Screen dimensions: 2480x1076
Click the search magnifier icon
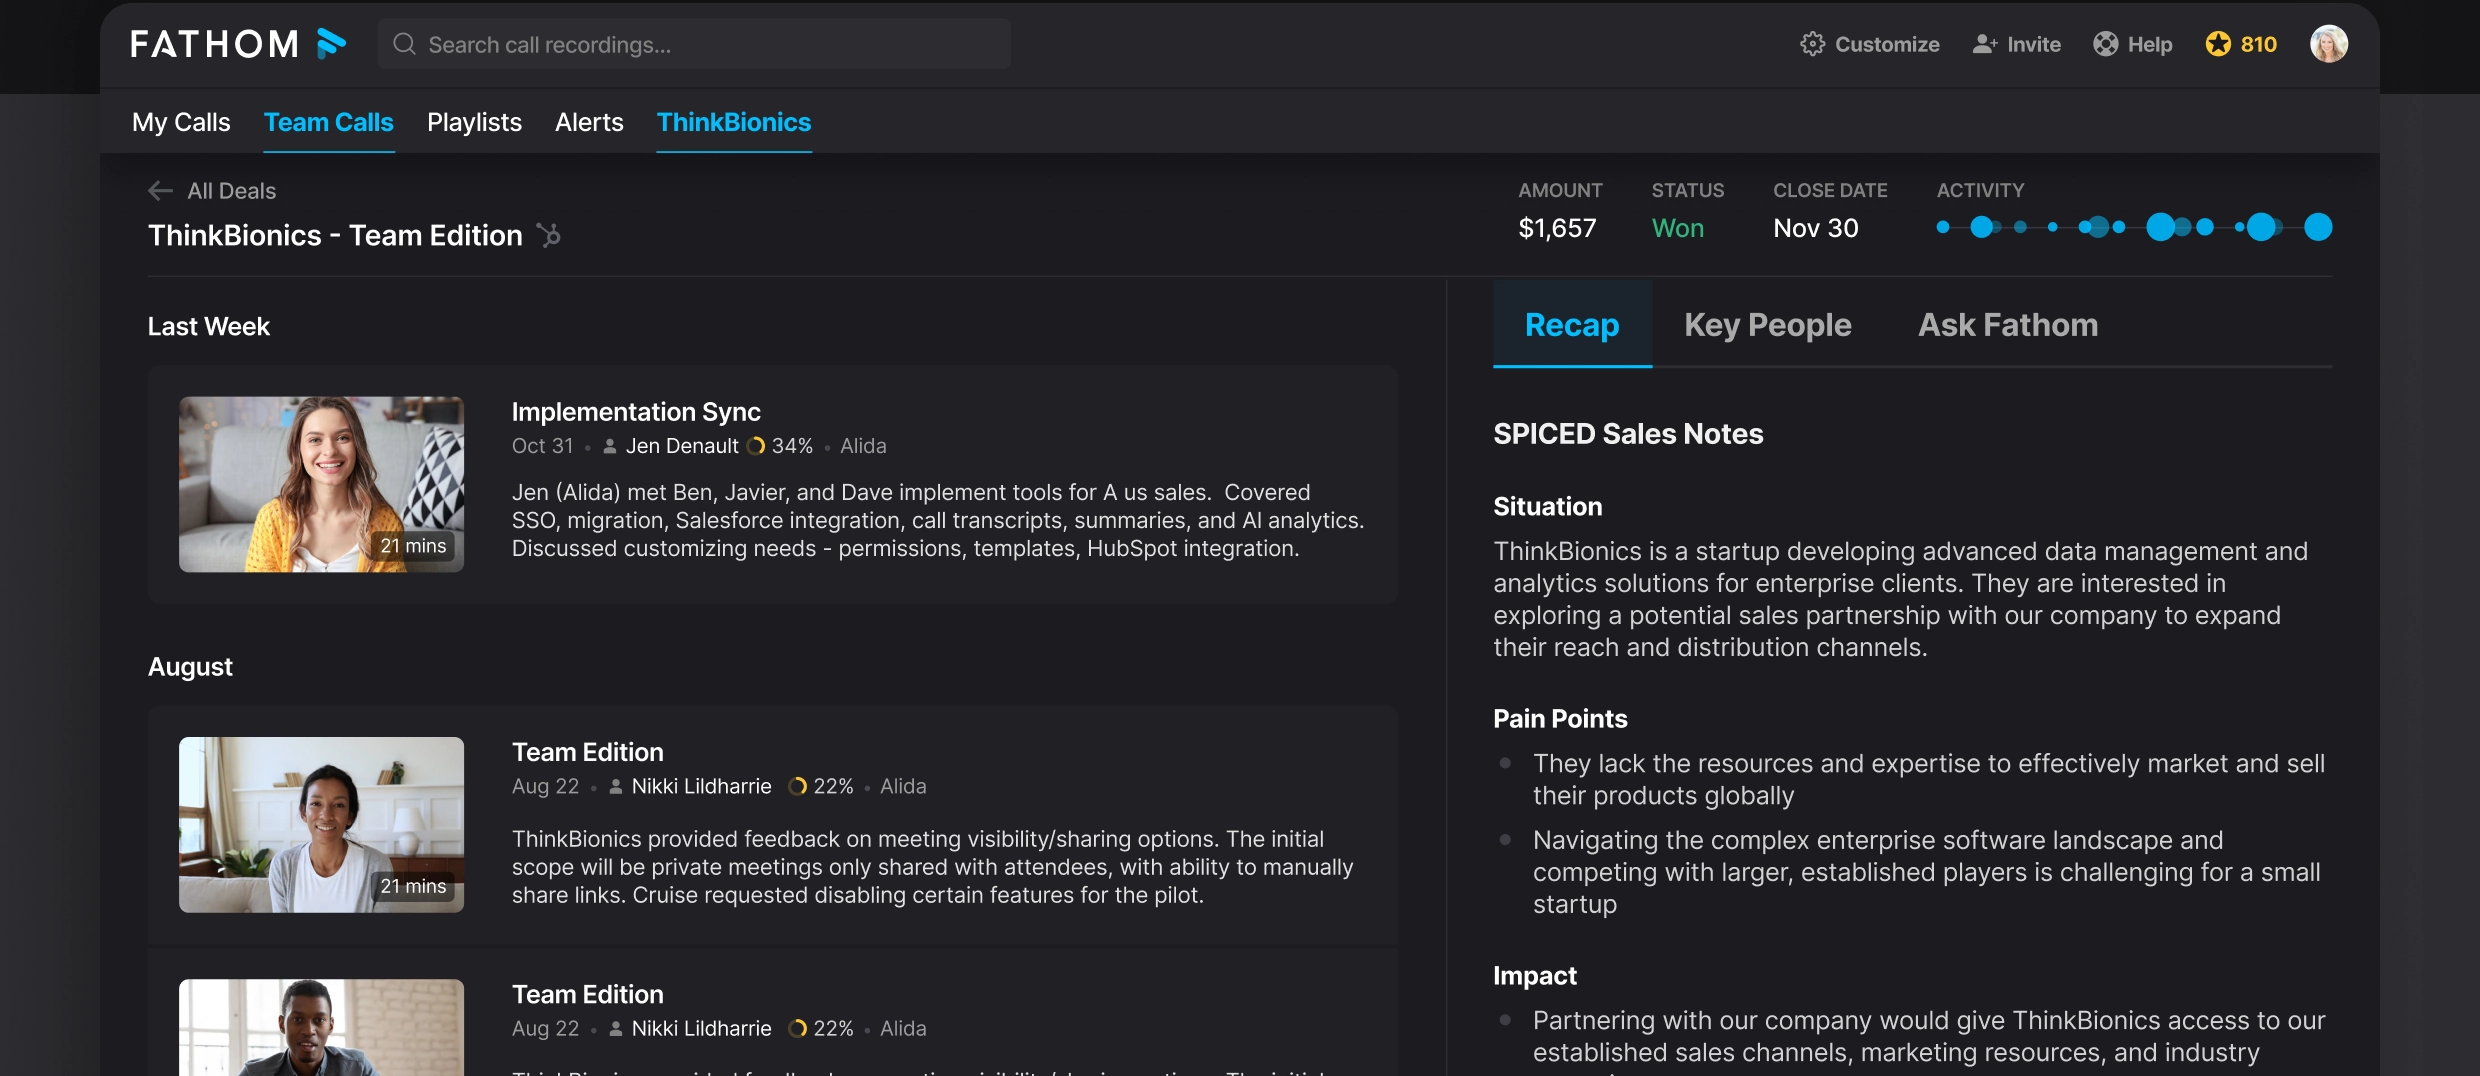[x=404, y=44]
